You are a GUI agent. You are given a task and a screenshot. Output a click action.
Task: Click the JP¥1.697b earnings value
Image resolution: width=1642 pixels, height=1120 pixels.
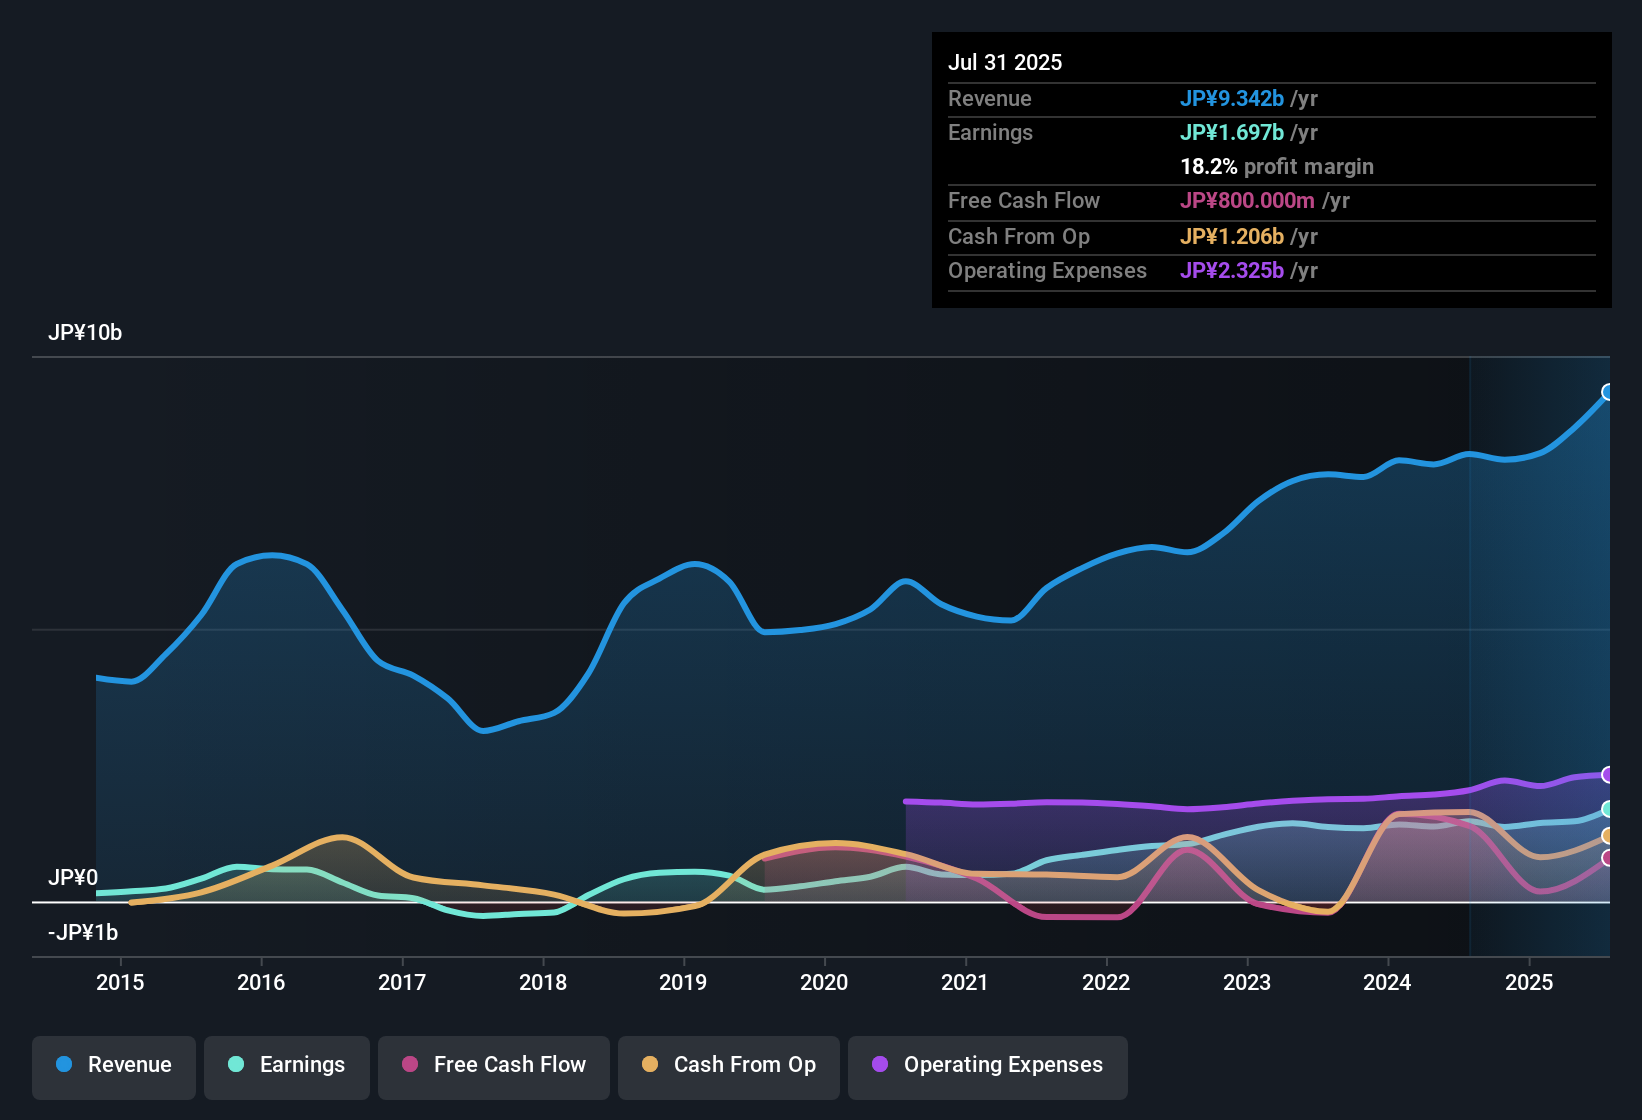pos(1232,133)
